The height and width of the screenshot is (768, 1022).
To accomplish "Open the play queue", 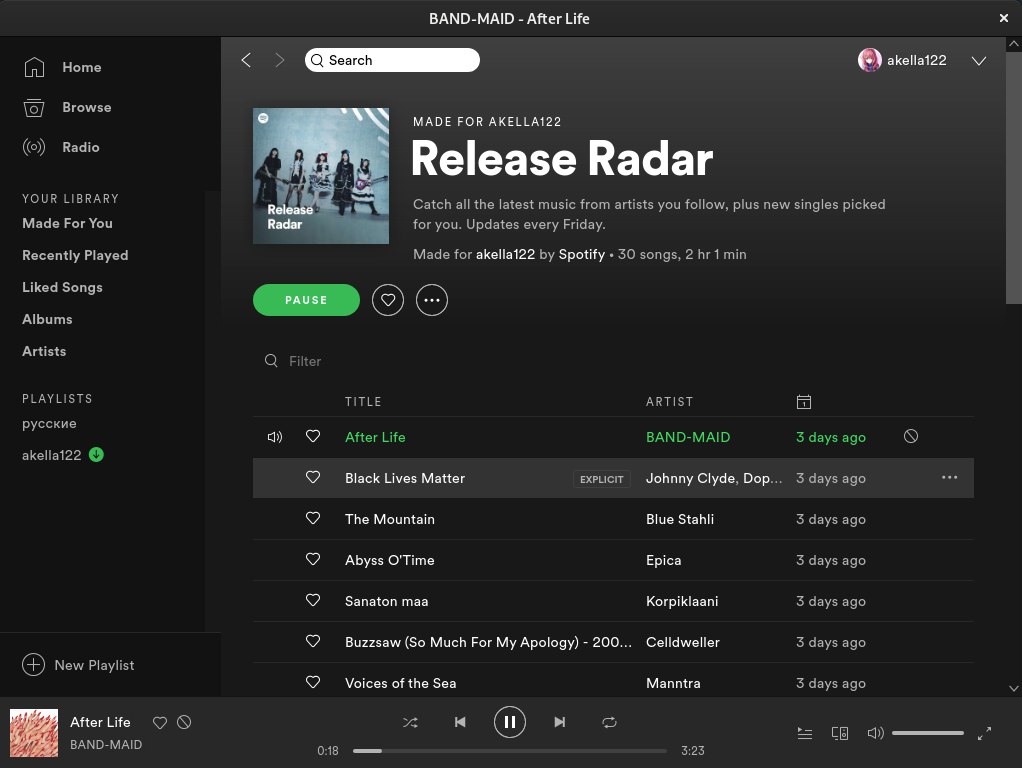I will pyautogui.click(x=805, y=733).
